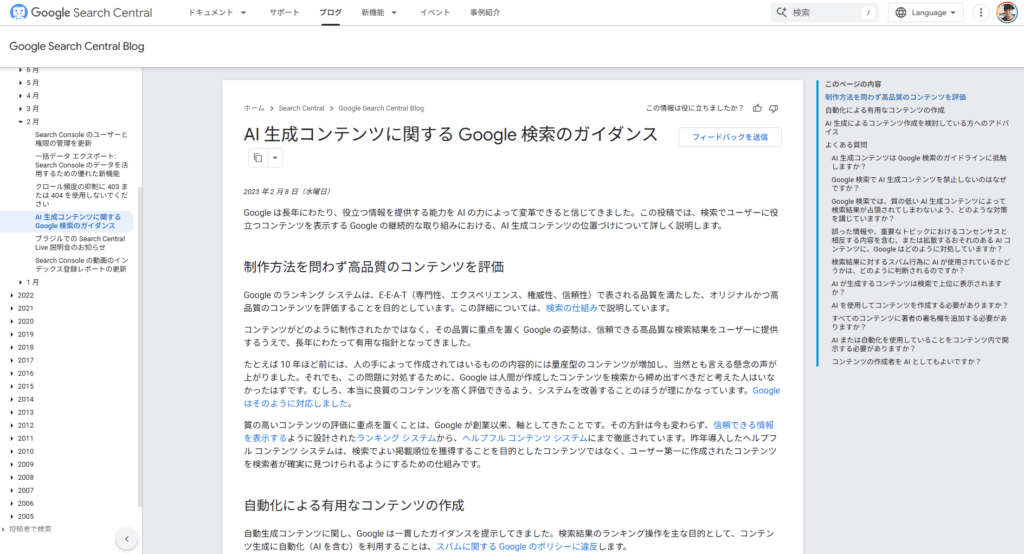
Task: Collapse the 2月 tree section
Action: [20, 122]
